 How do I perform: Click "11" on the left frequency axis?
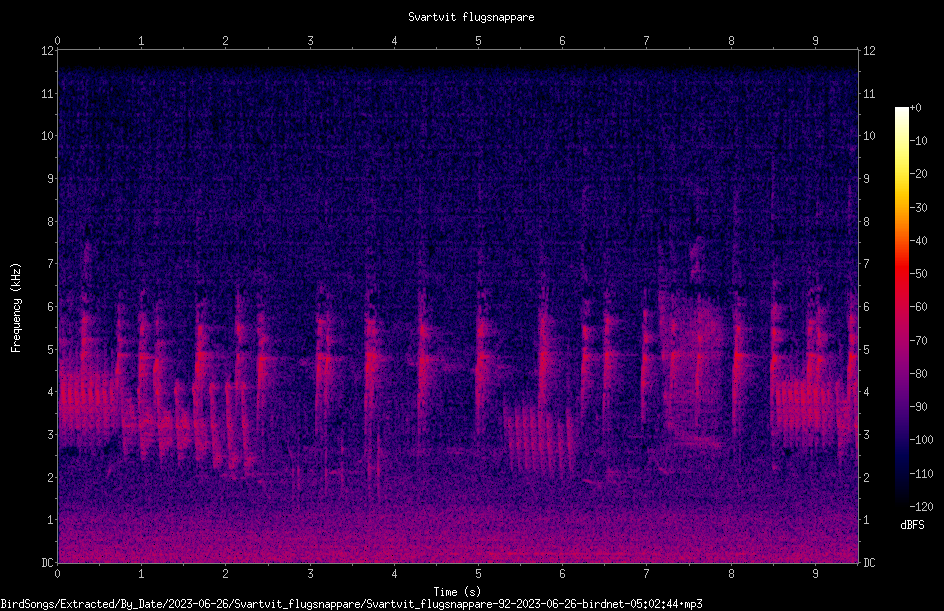tap(47, 93)
